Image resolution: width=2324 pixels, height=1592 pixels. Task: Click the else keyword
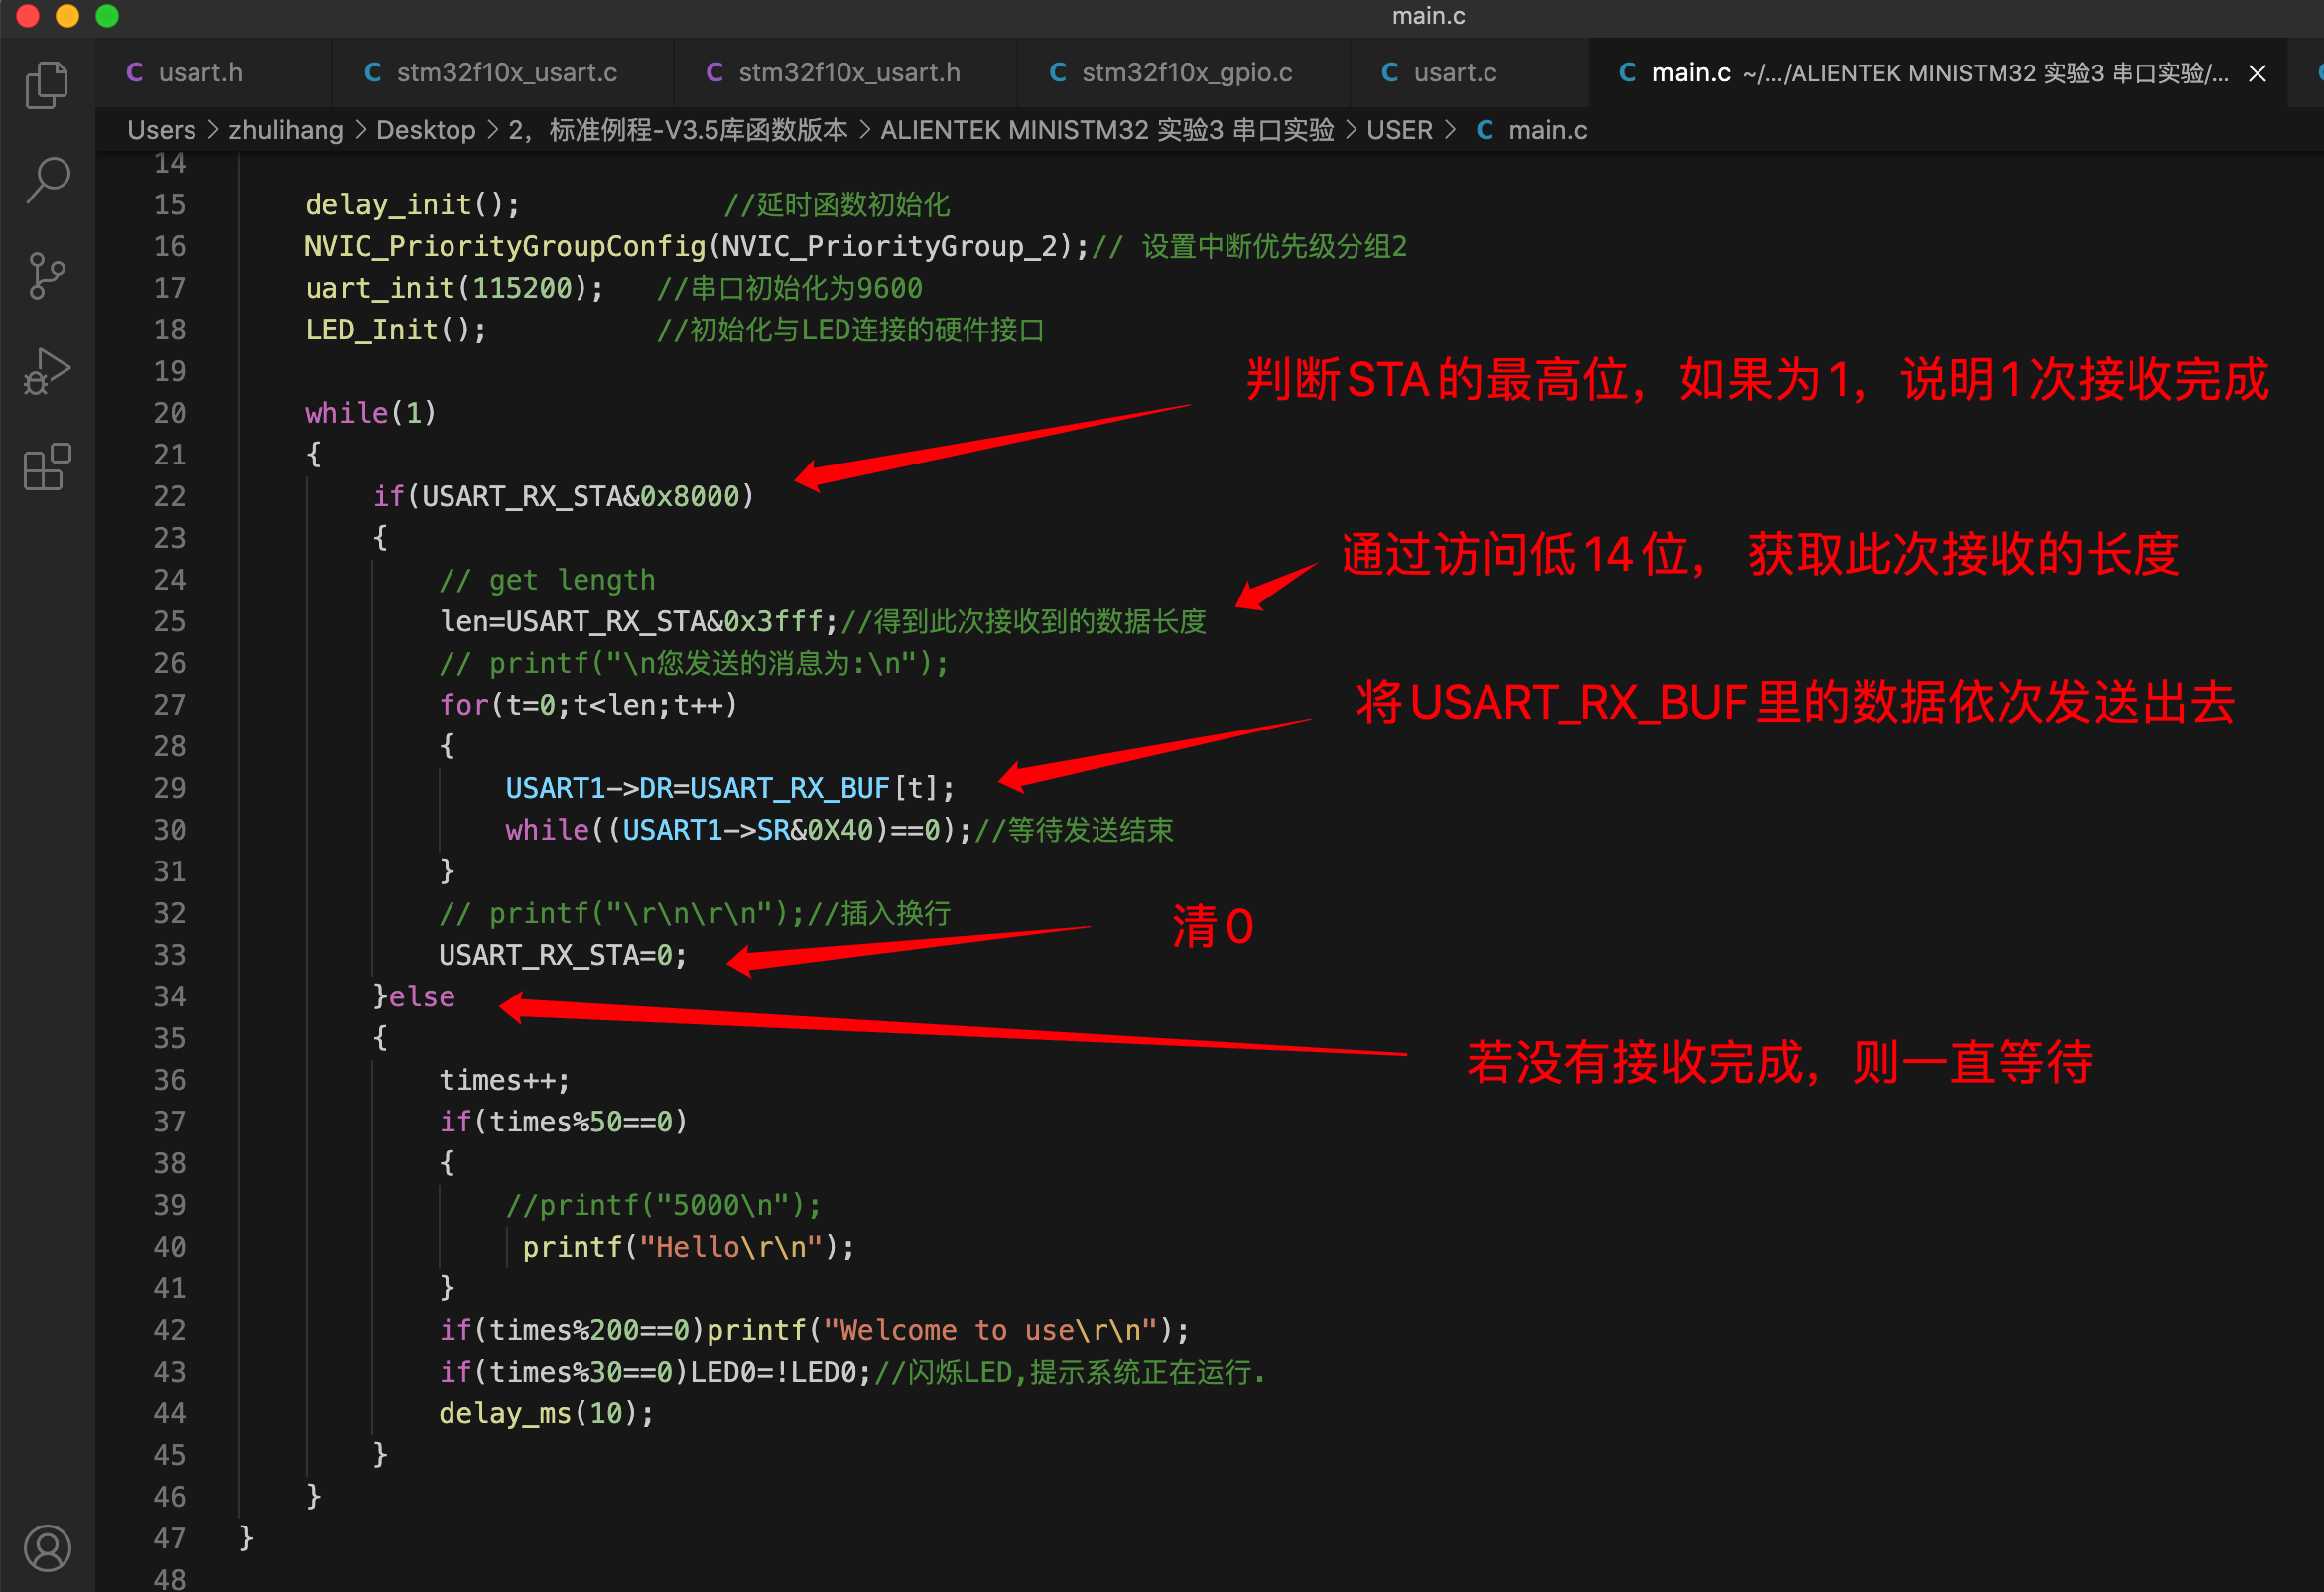[421, 996]
